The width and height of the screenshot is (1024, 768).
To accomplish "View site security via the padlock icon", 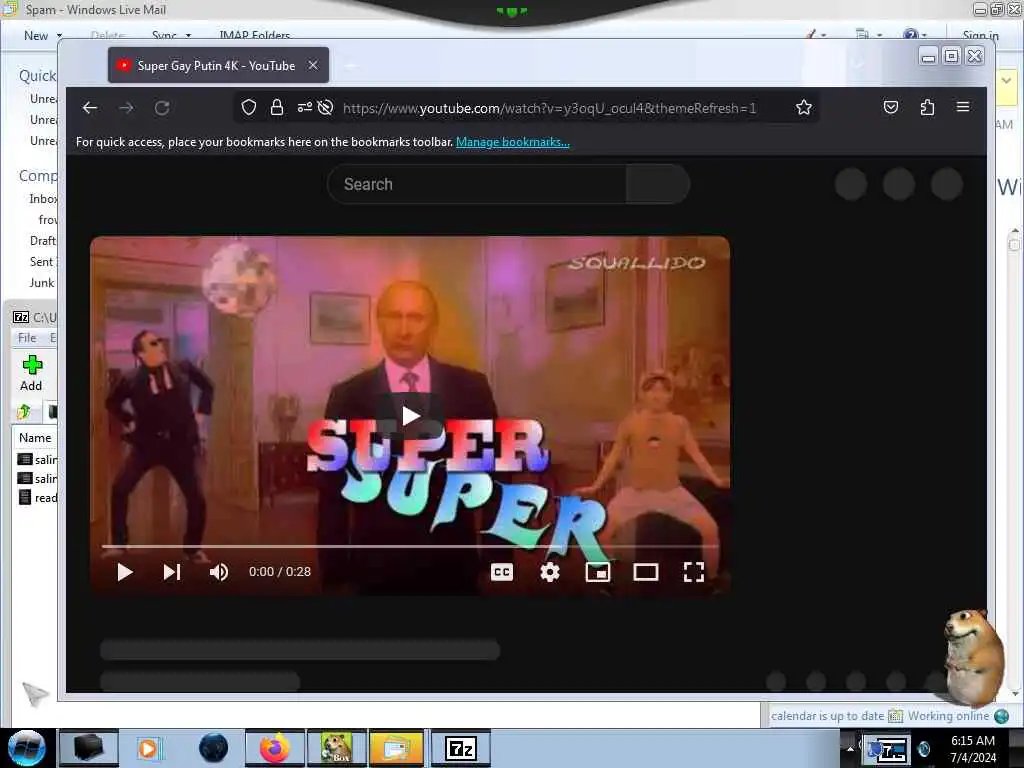I will tap(277, 107).
